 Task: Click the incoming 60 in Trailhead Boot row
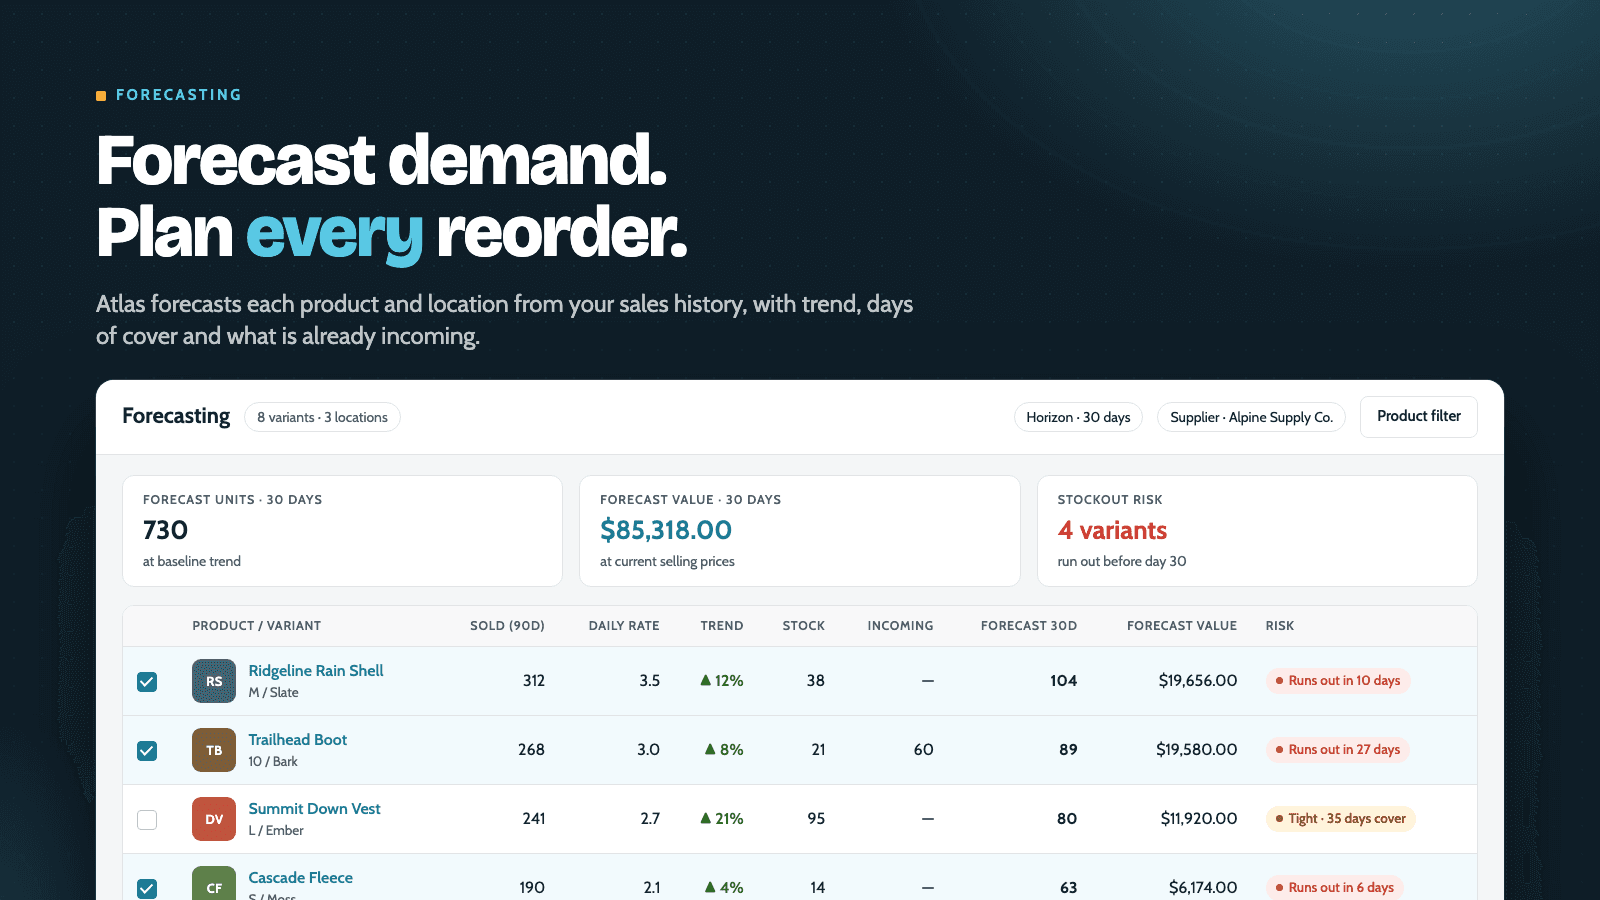pyautogui.click(x=923, y=750)
